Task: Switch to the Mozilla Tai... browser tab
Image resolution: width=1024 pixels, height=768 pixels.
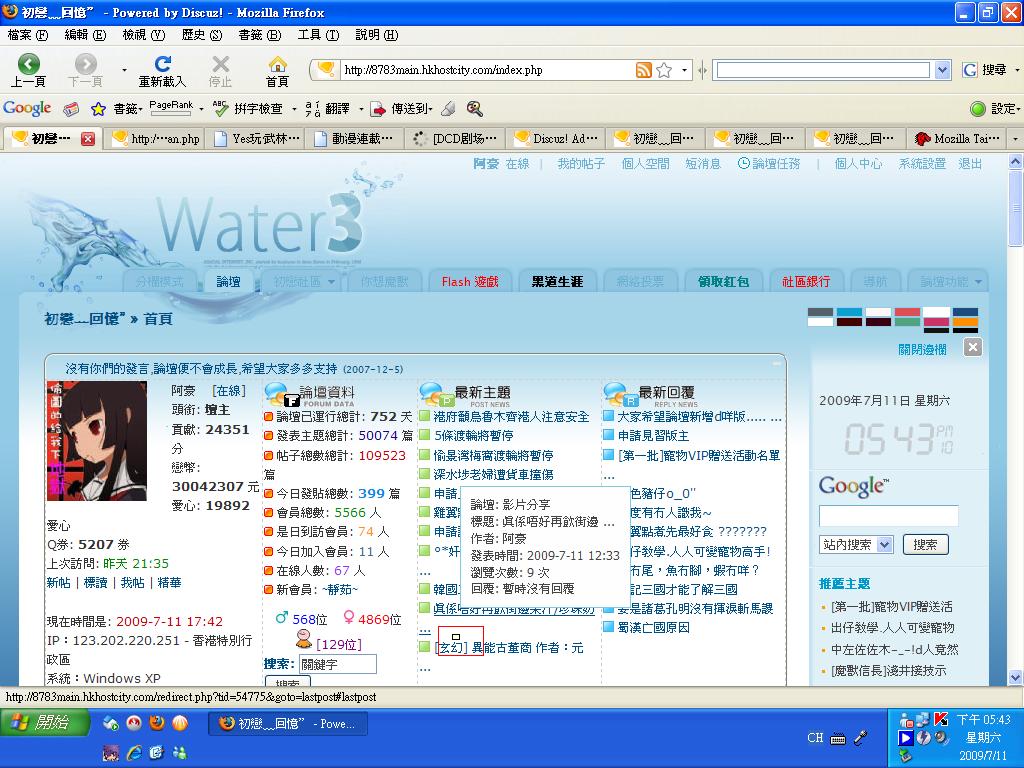Action: click(x=957, y=139)
